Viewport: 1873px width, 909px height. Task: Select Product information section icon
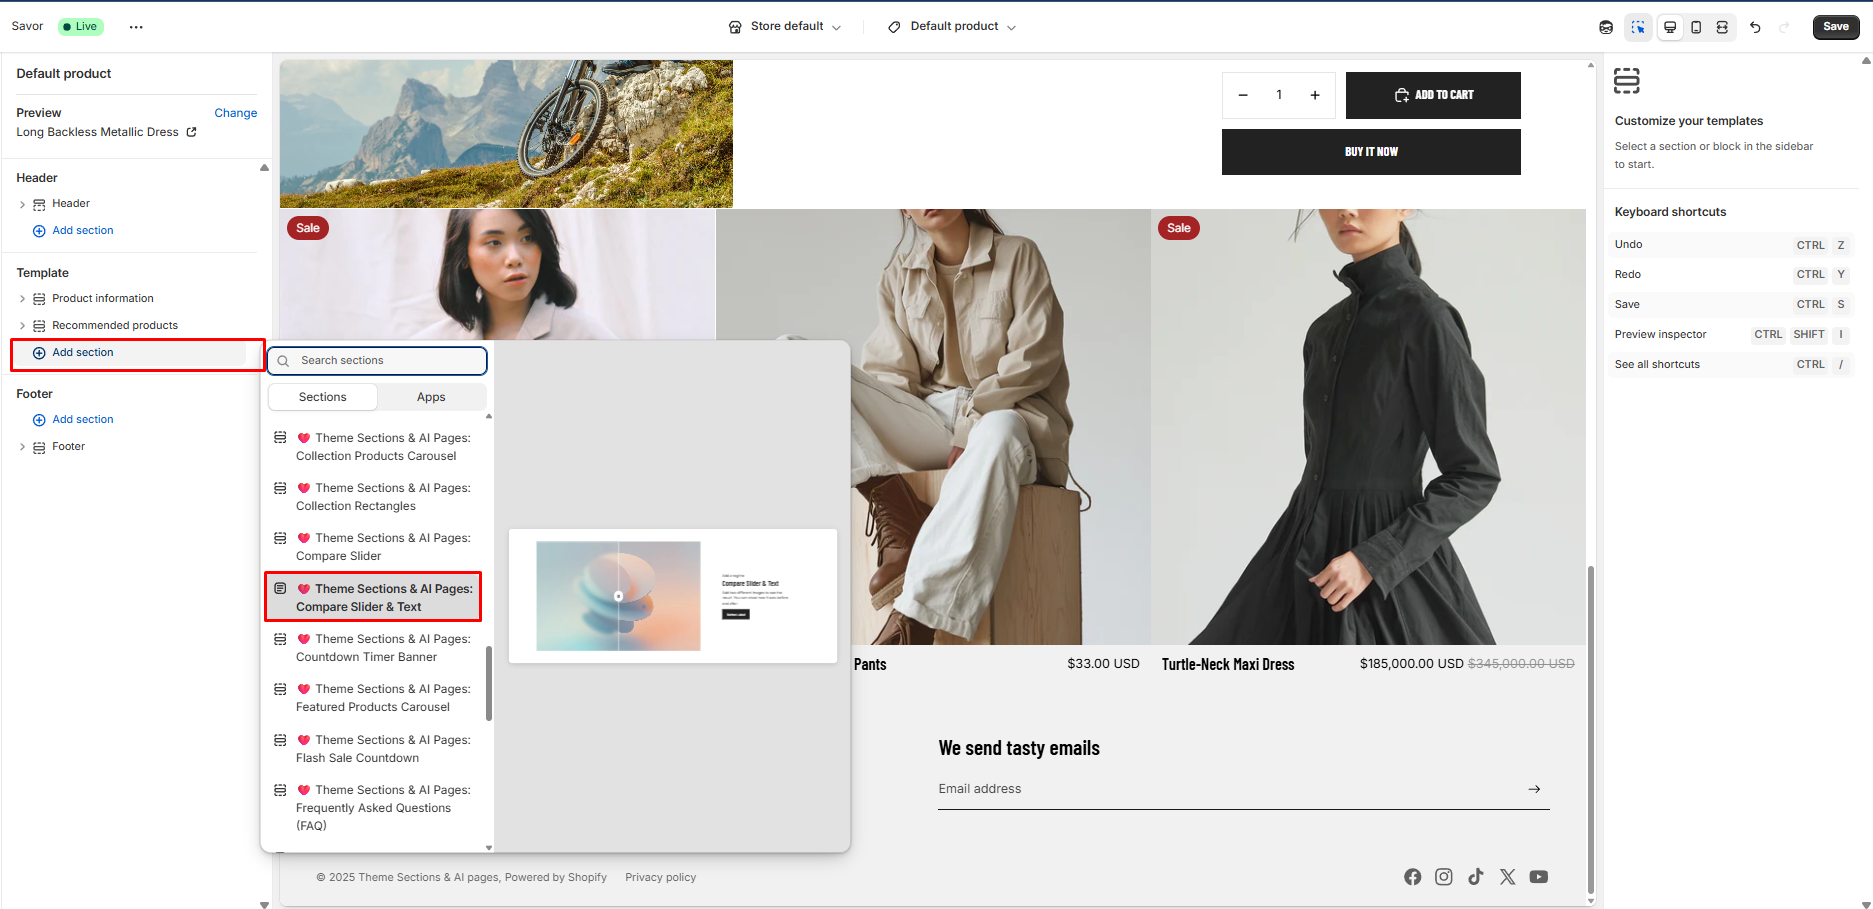click(x=39, y=299)
